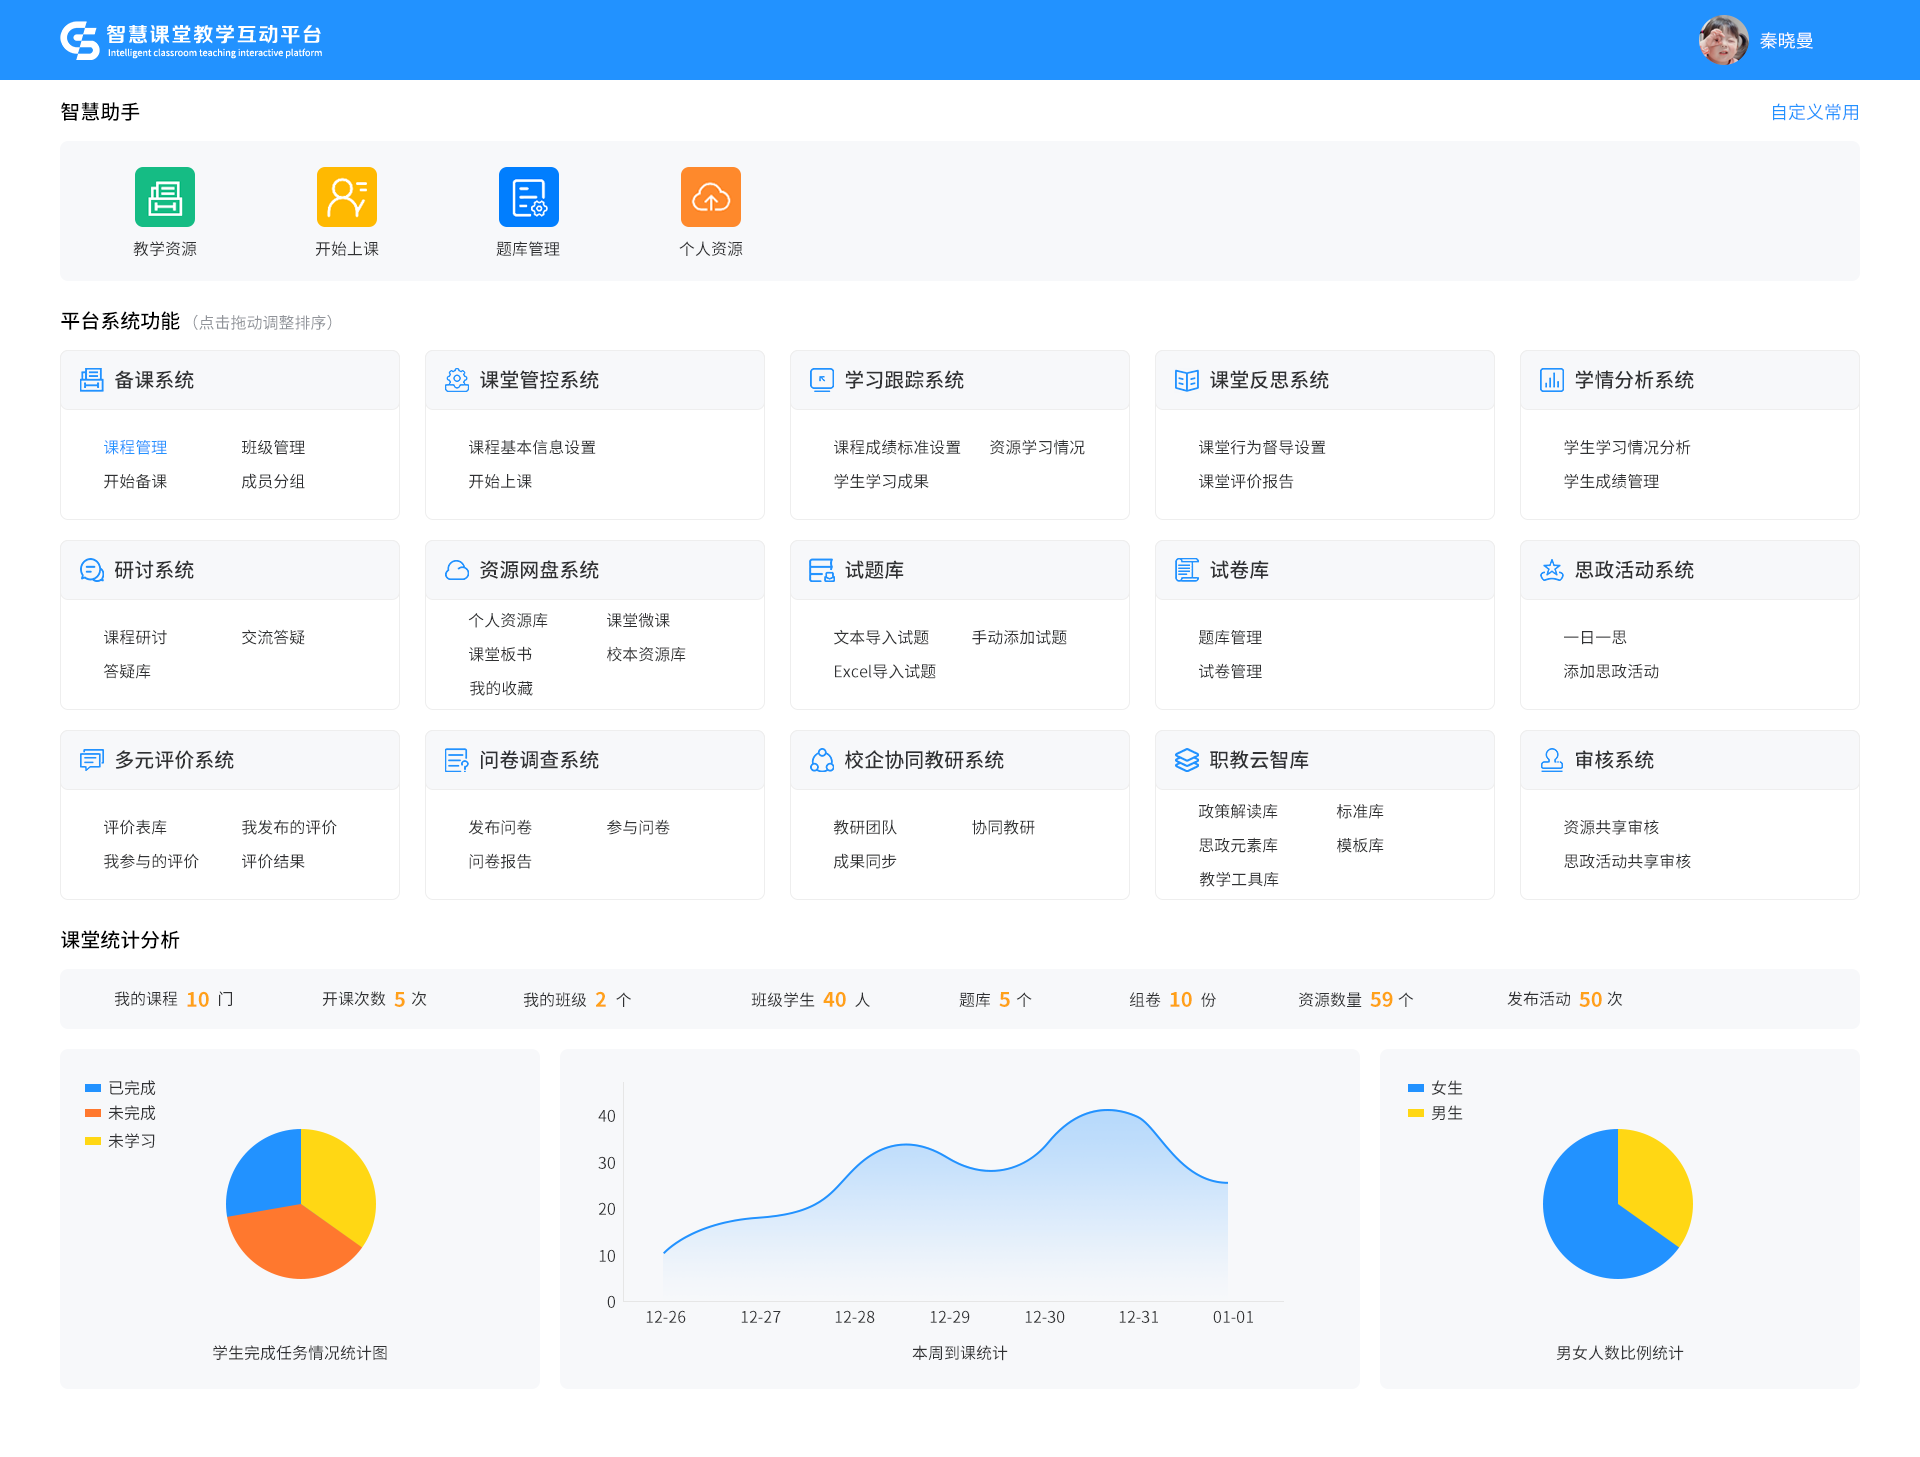The image size is (1920, 1457).
Task: Click the 思政活动系统 star icon
Action: tap(1551, 570)
